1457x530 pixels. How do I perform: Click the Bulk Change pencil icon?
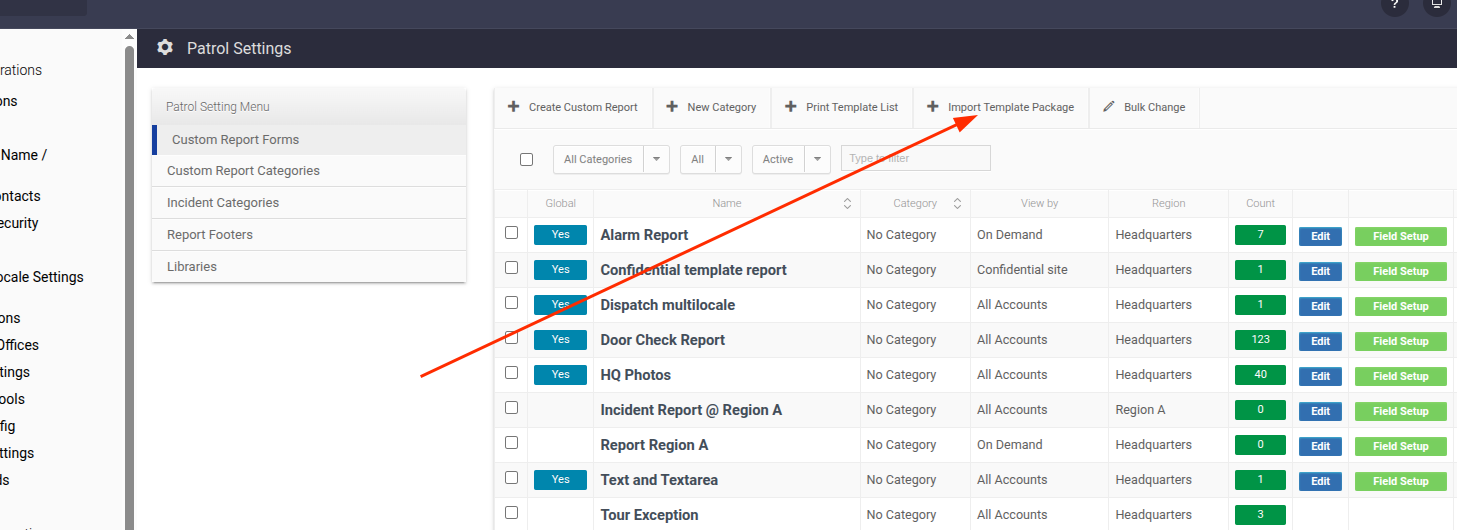[x=1109, y=106]
